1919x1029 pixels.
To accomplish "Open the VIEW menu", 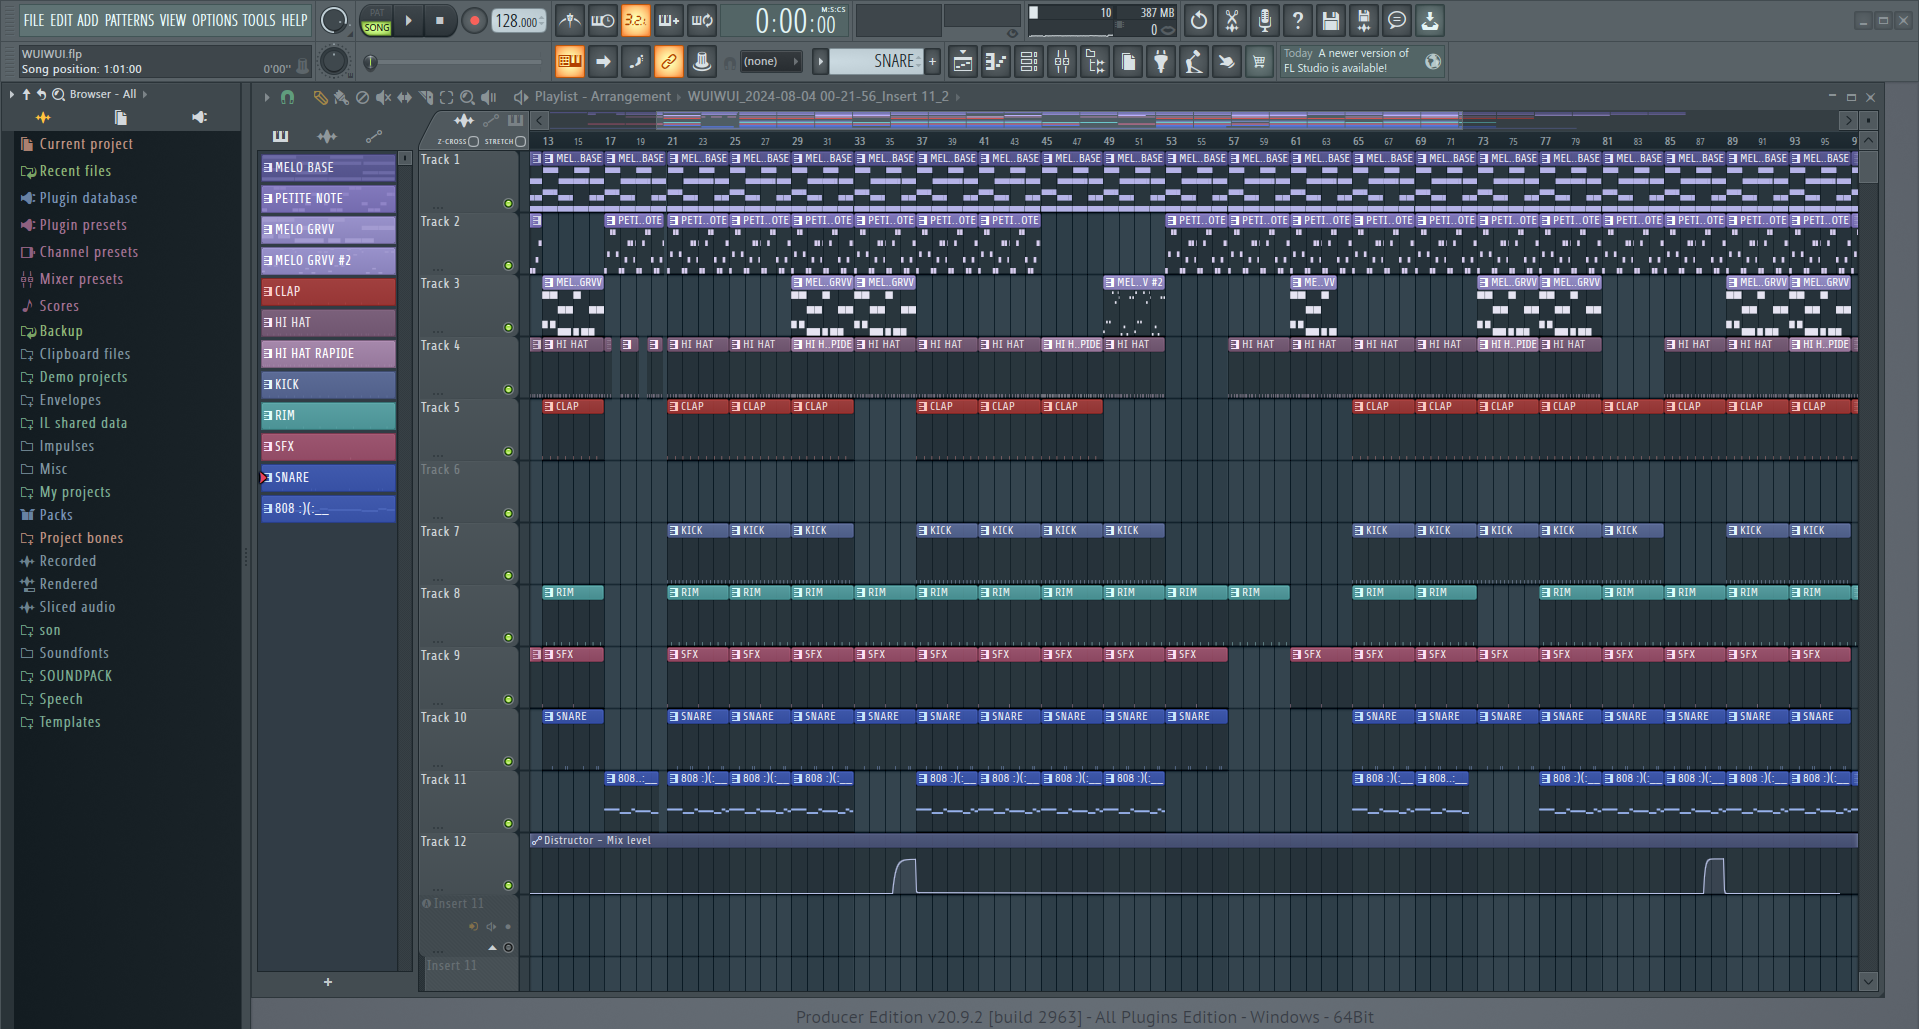I will [x=173, y=20].
